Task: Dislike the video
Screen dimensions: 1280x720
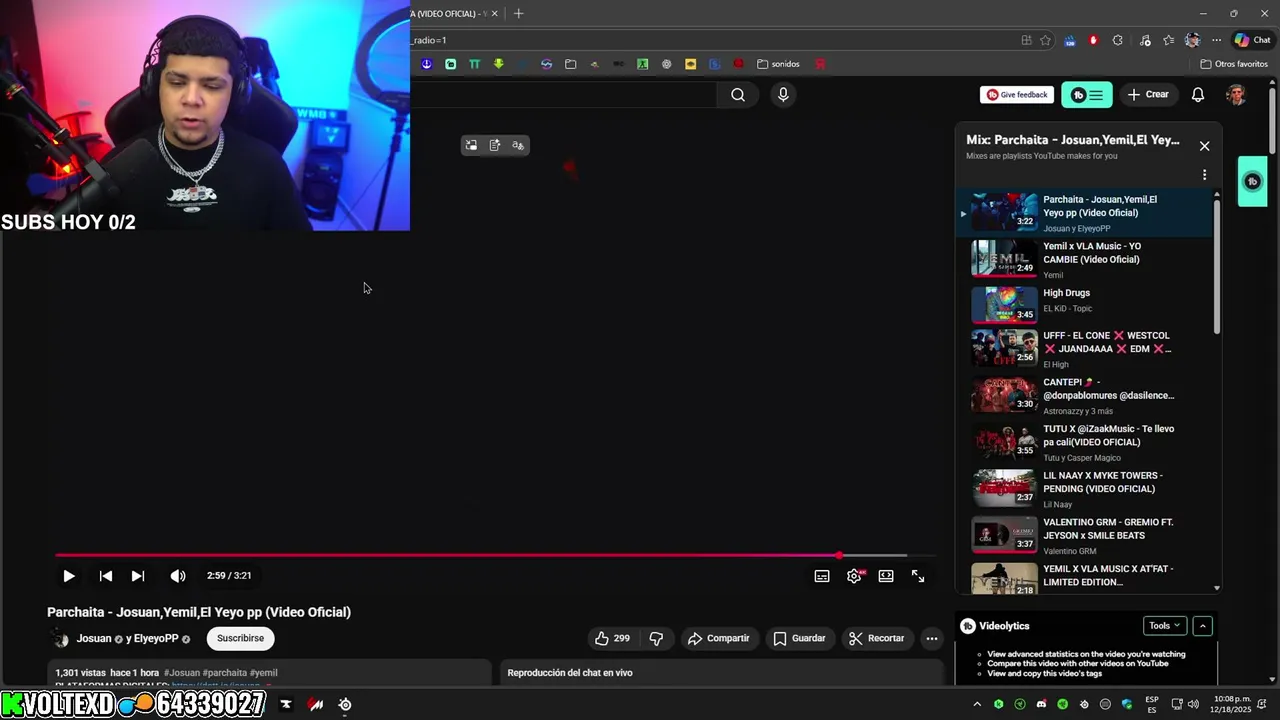Action: (x=656, y=638)
